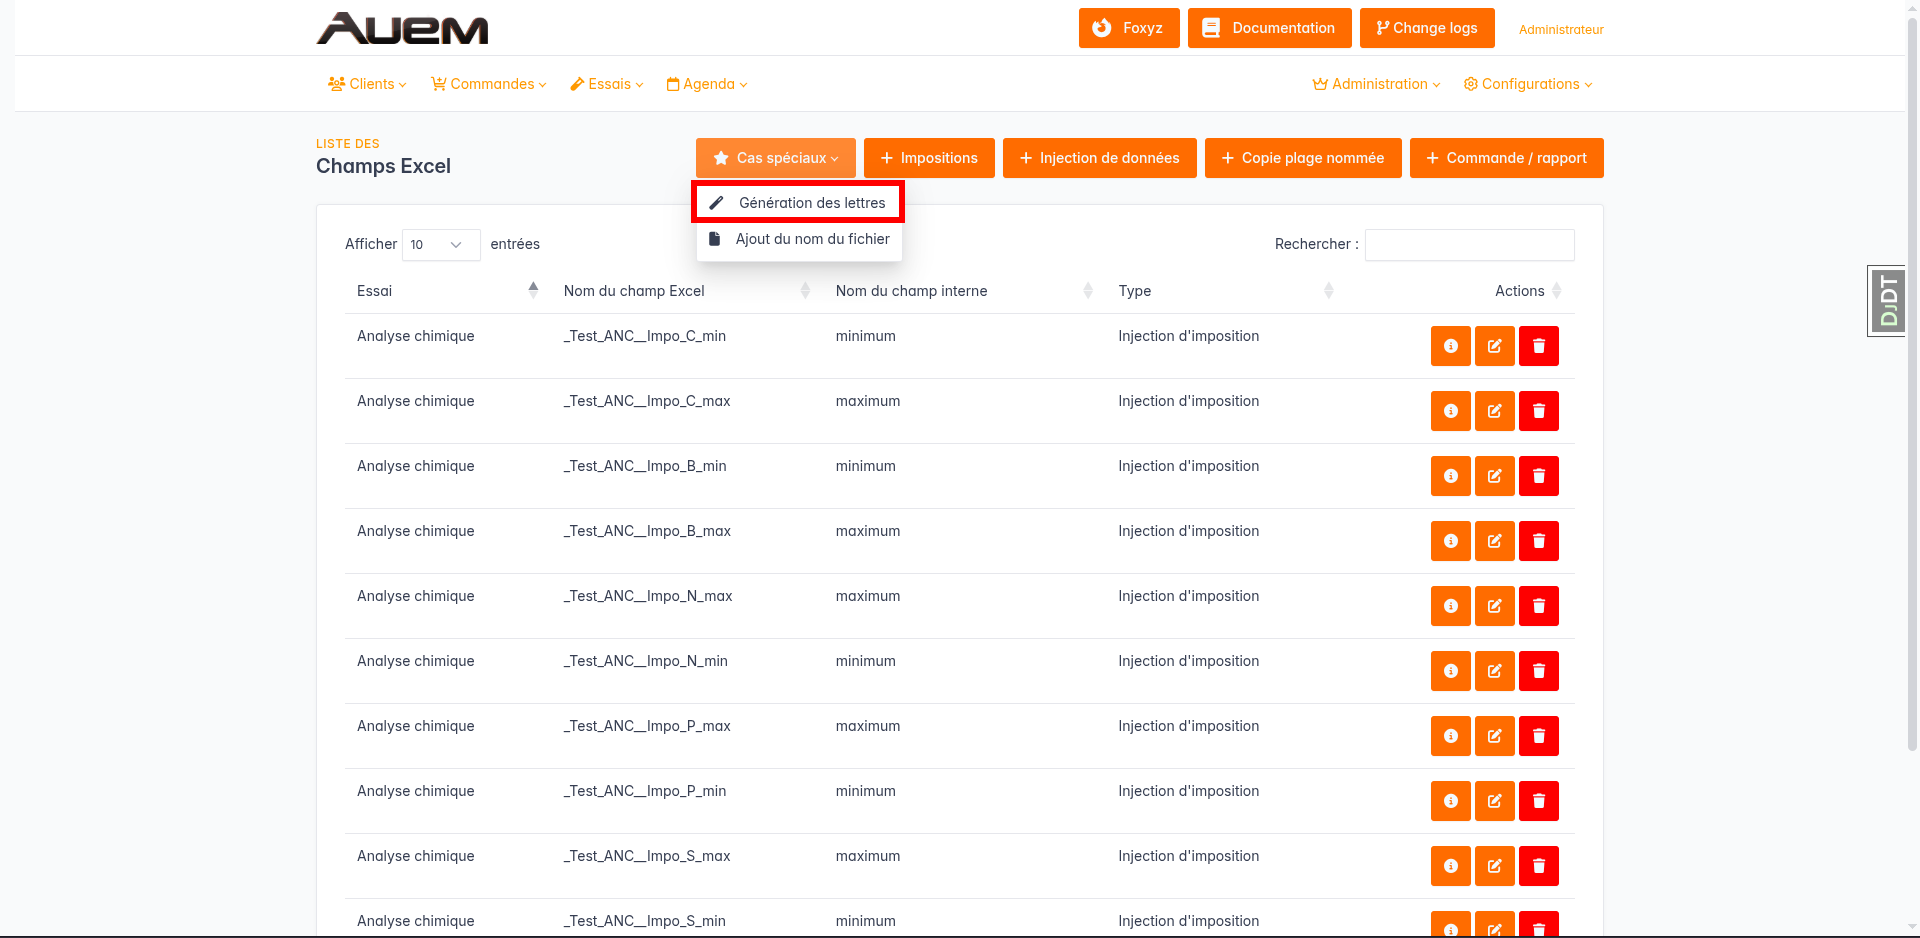Delete the _Test_ANC__Impo_N_max row
The height and width of the screenshot is (938, 1920).
click(1538, 606)
